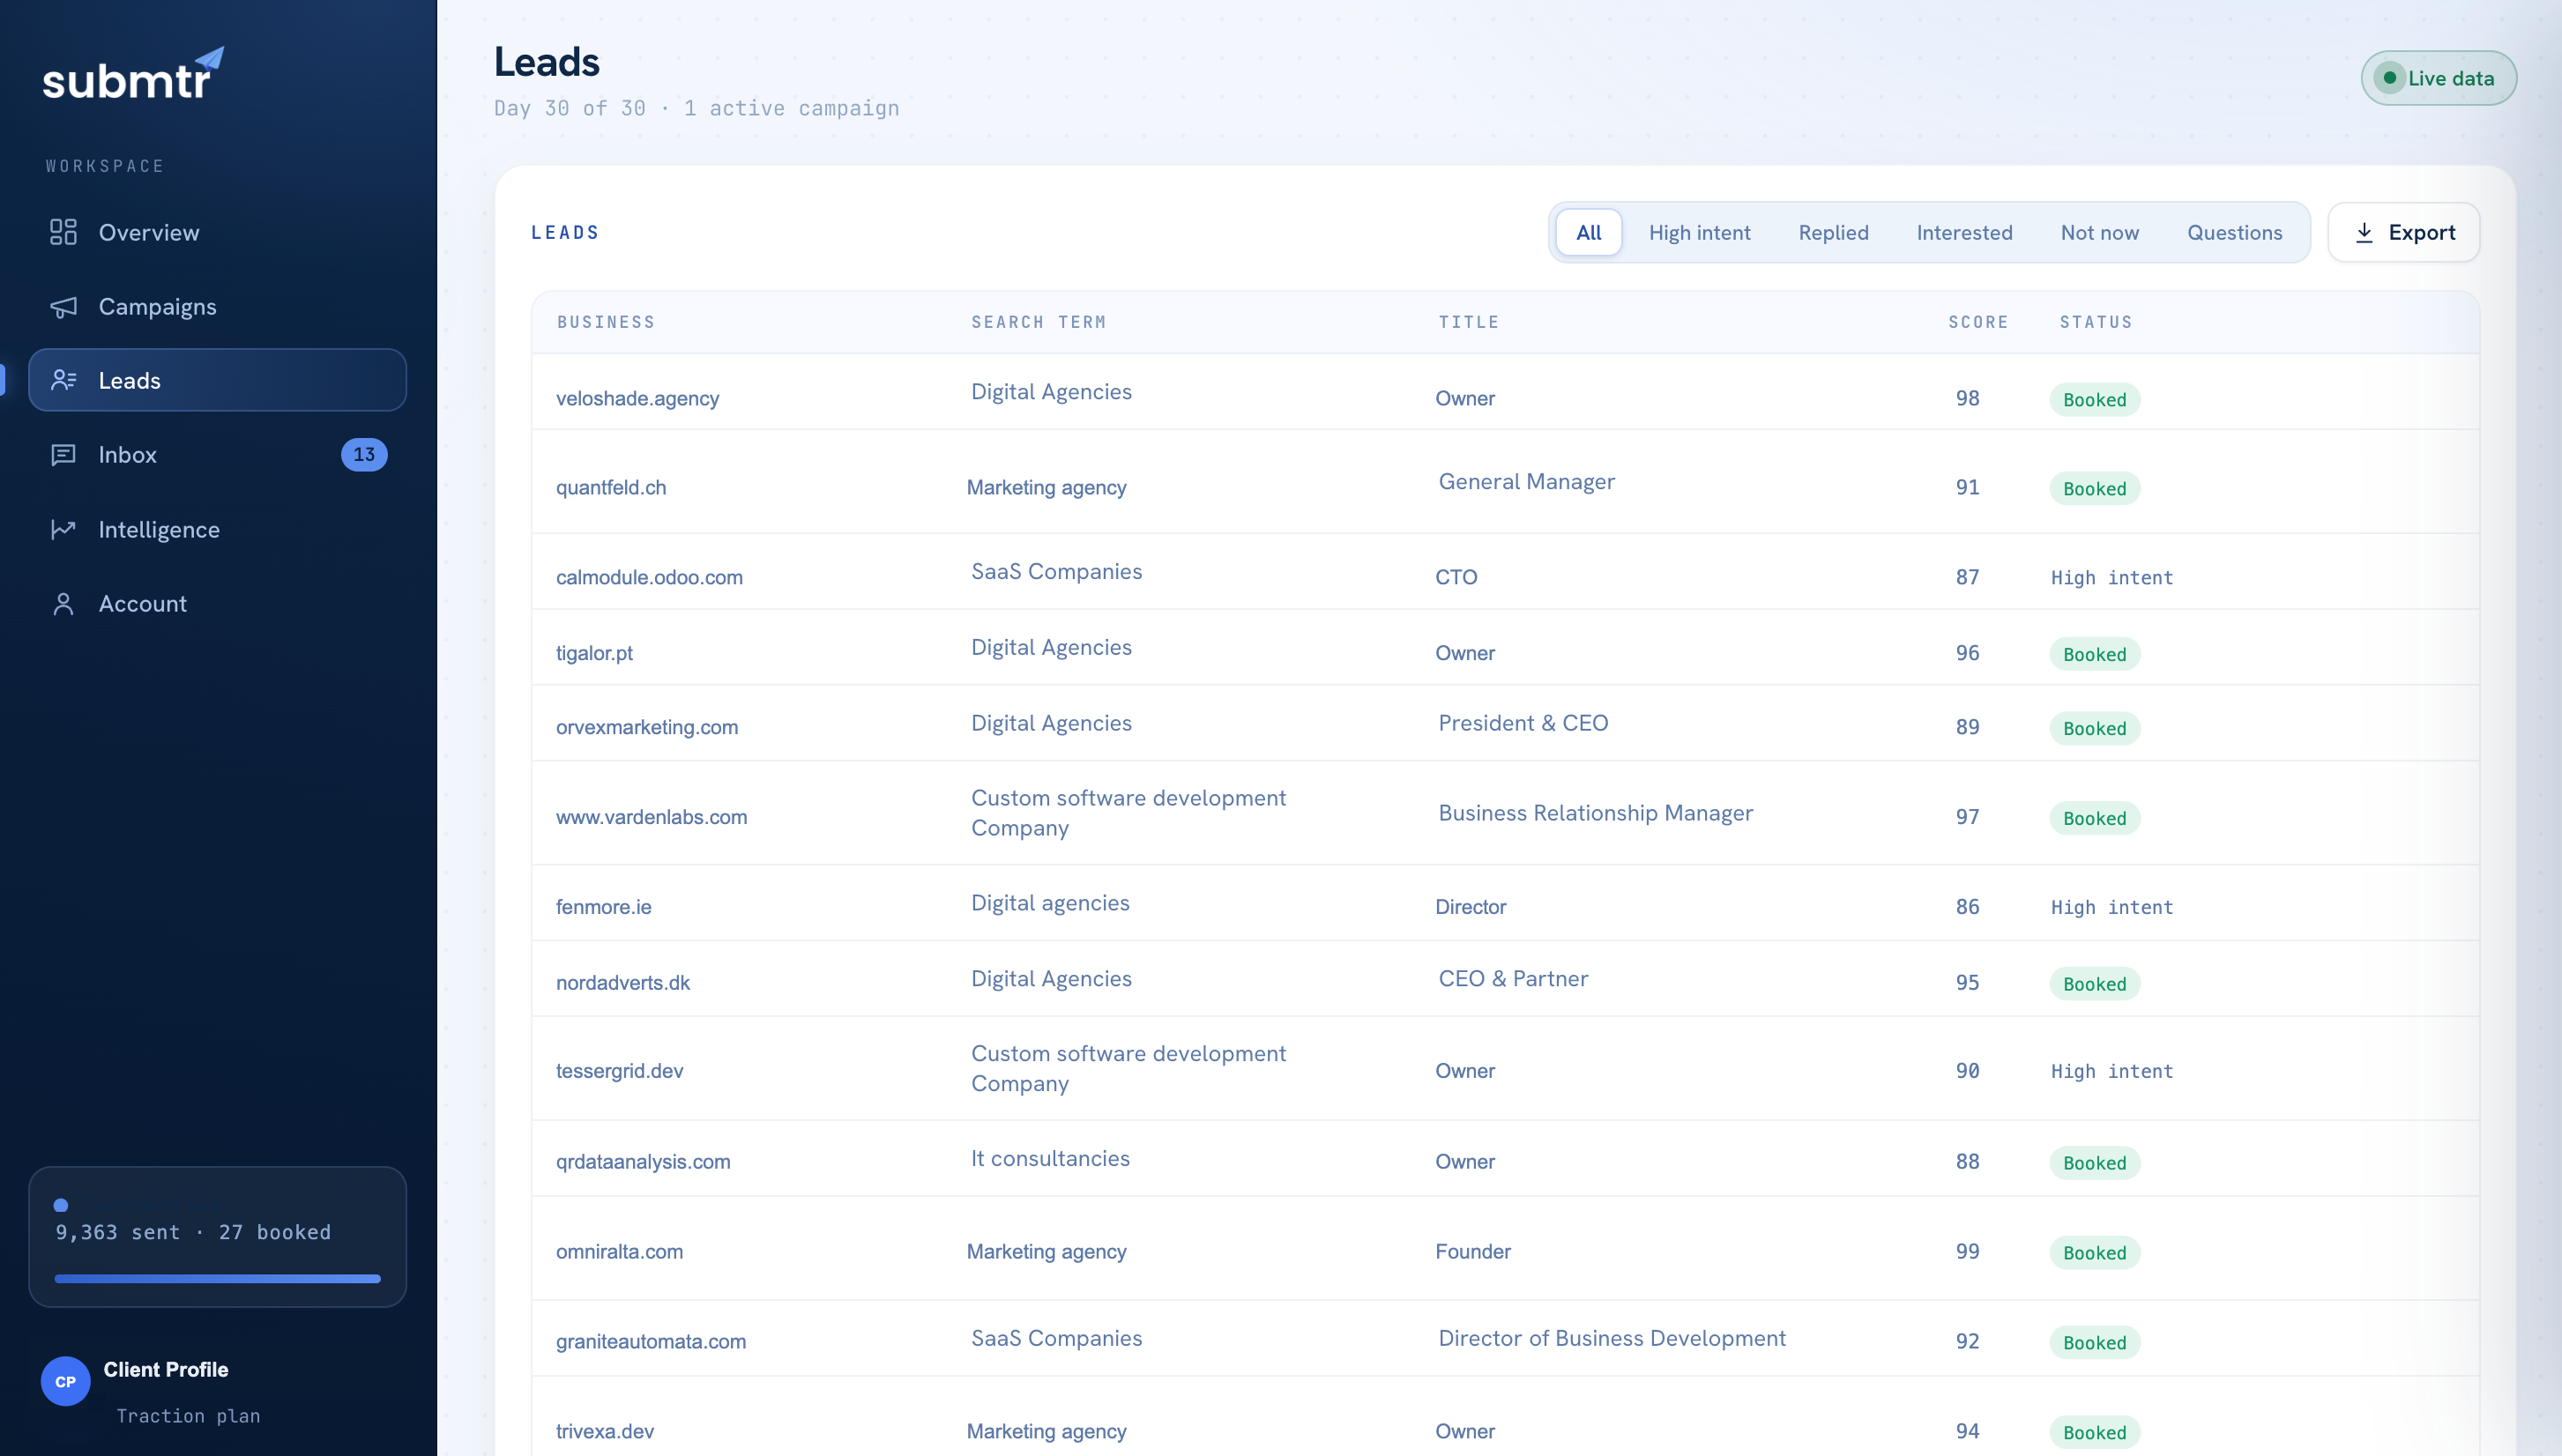Open the Inbox message icon

(x=63, y=455)
